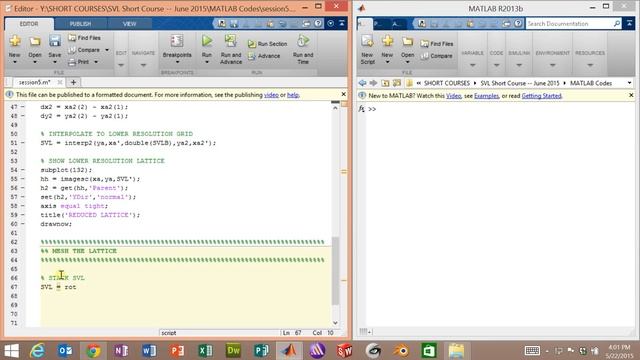Close the session5.m tab
The width and height of the screenshot is (640, 360).
pyautogui.click(x=60, y=82)
